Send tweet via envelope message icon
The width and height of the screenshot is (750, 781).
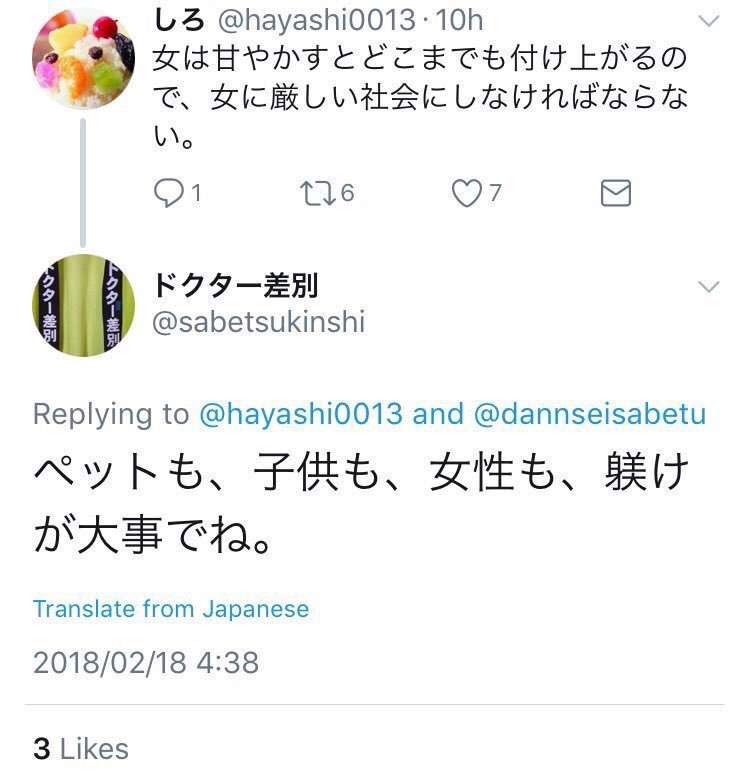click(x=616, y=193)
